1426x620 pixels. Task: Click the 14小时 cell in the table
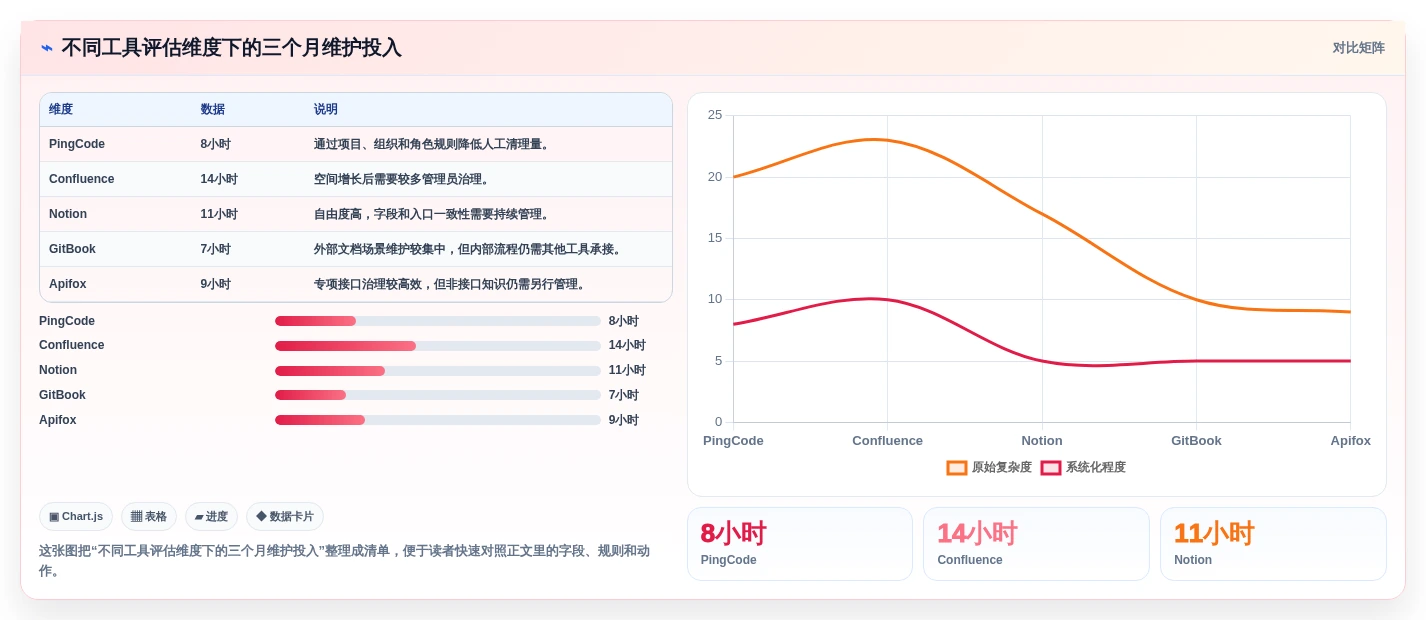click(x=219, y=179)
